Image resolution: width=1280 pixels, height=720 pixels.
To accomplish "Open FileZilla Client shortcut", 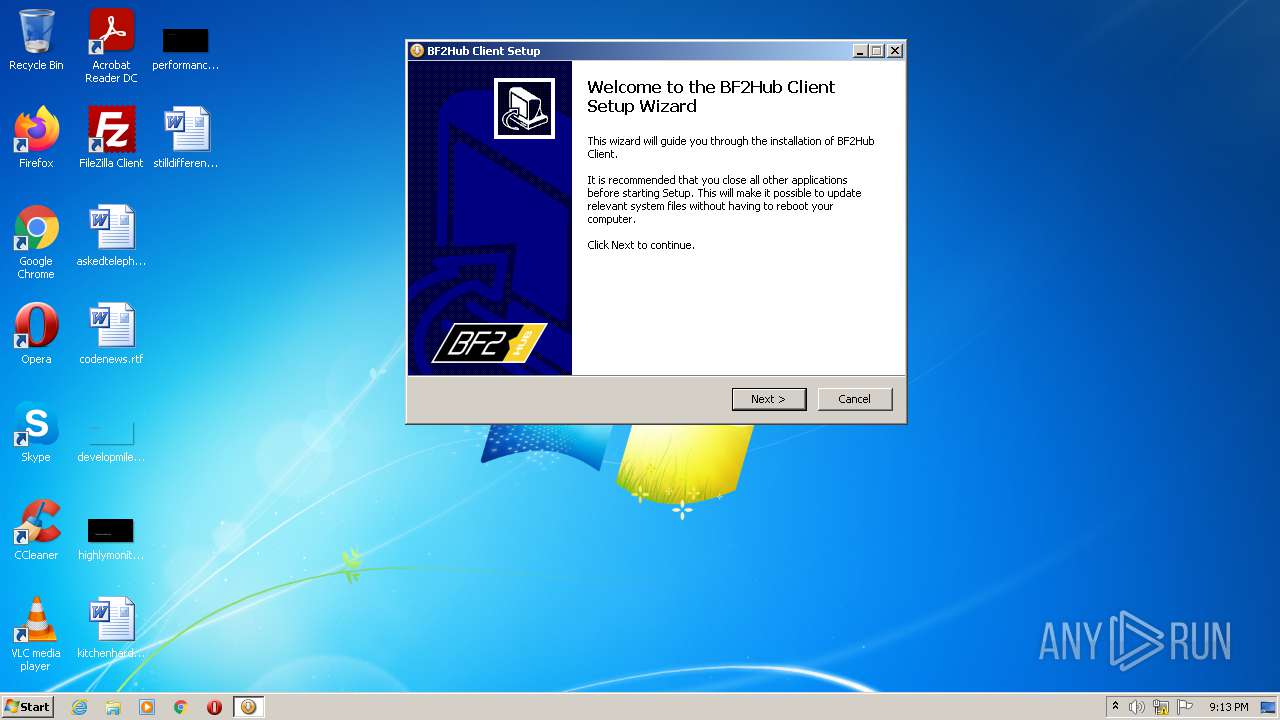I will [x=111, y=138].
